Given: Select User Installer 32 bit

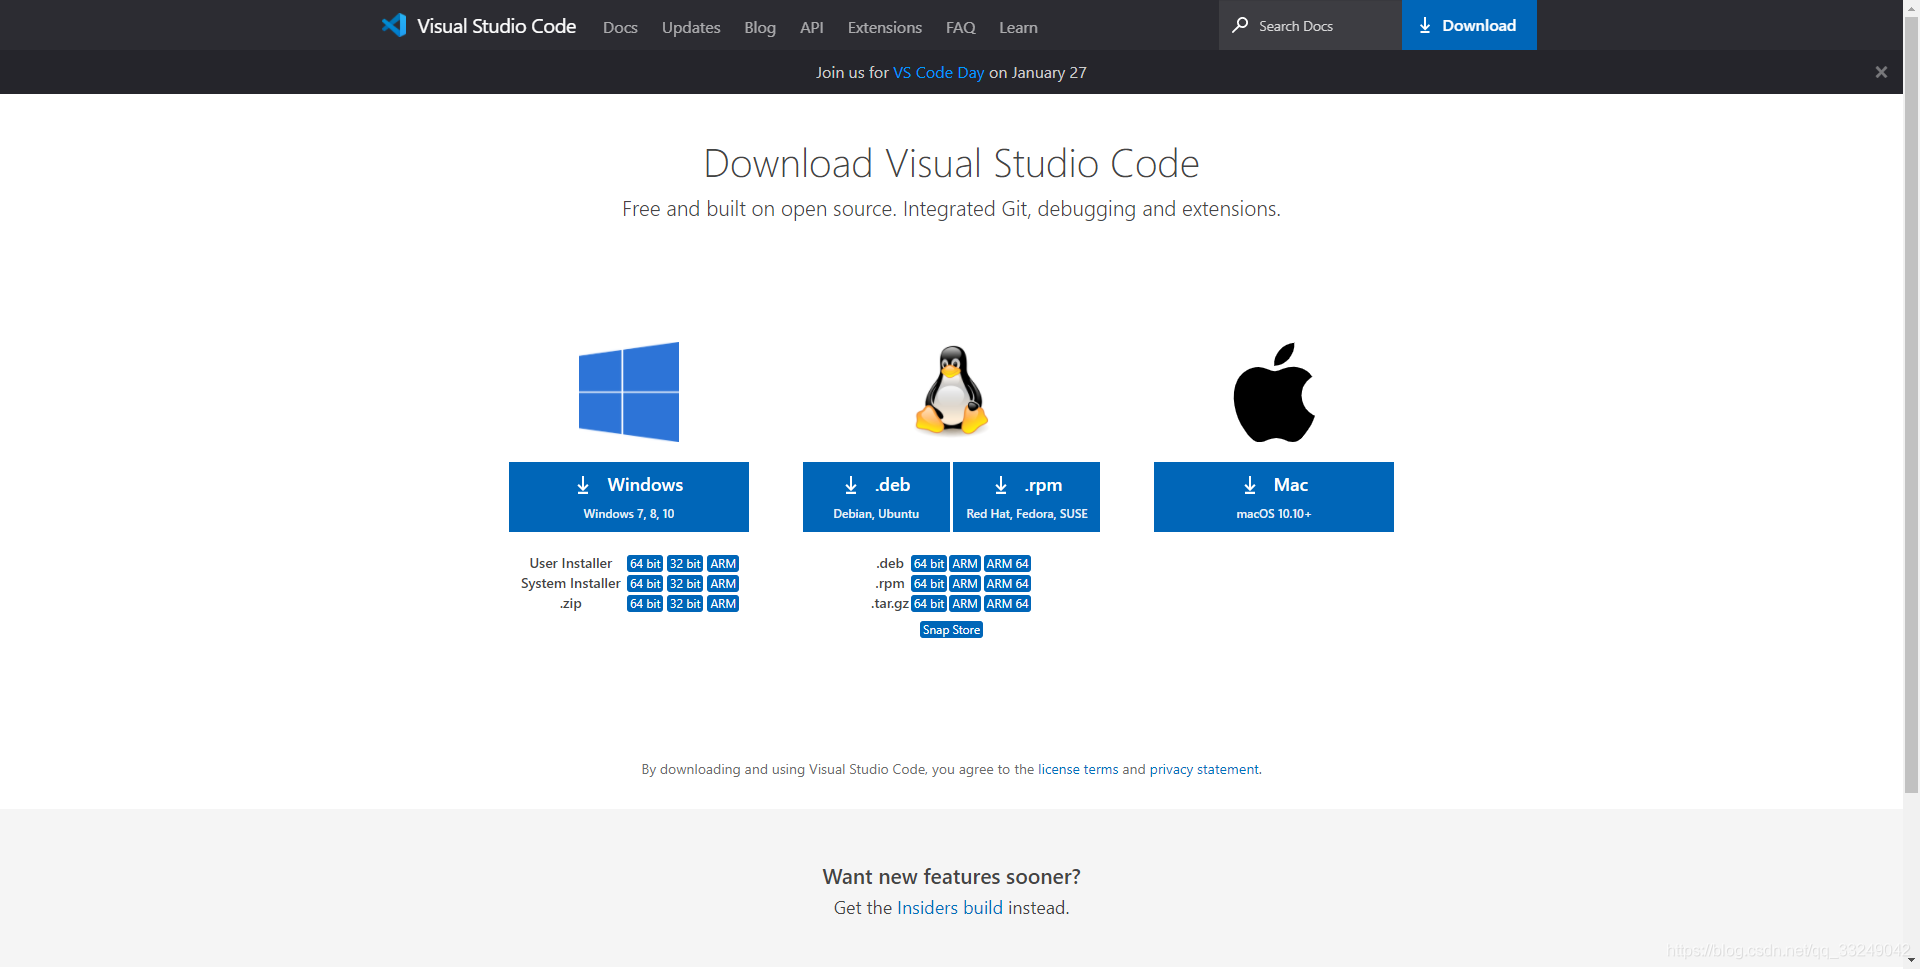Looking at the screenshot, I should pyautogui.click(x=685, y=564).
